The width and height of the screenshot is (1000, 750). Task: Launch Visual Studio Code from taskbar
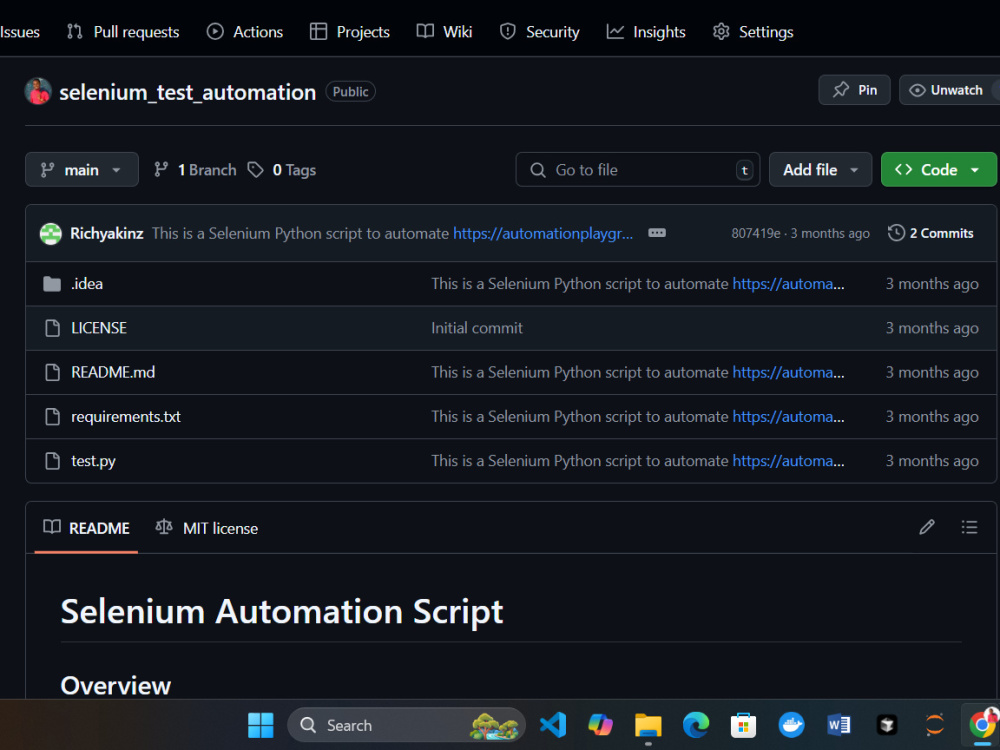pyautogui.click(x=553, y=725)
